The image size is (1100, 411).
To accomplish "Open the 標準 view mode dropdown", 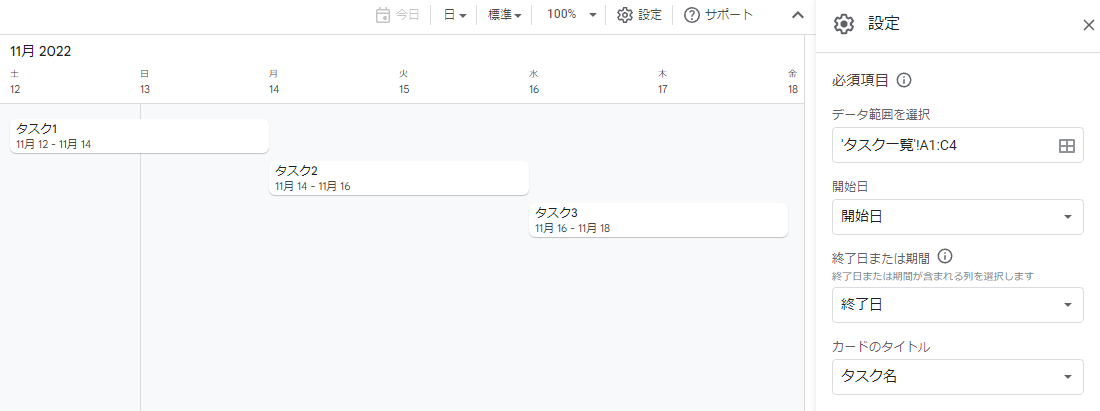I will (504, 15).
